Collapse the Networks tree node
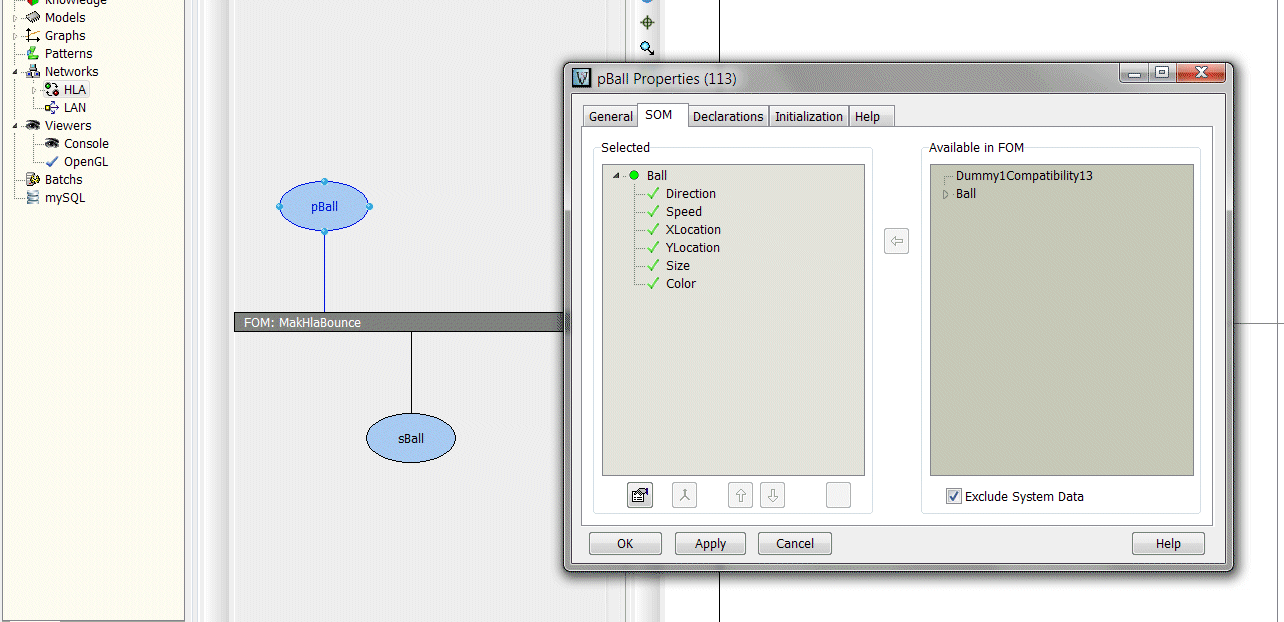Screen dimensions: 1284x622 [16, 72]
